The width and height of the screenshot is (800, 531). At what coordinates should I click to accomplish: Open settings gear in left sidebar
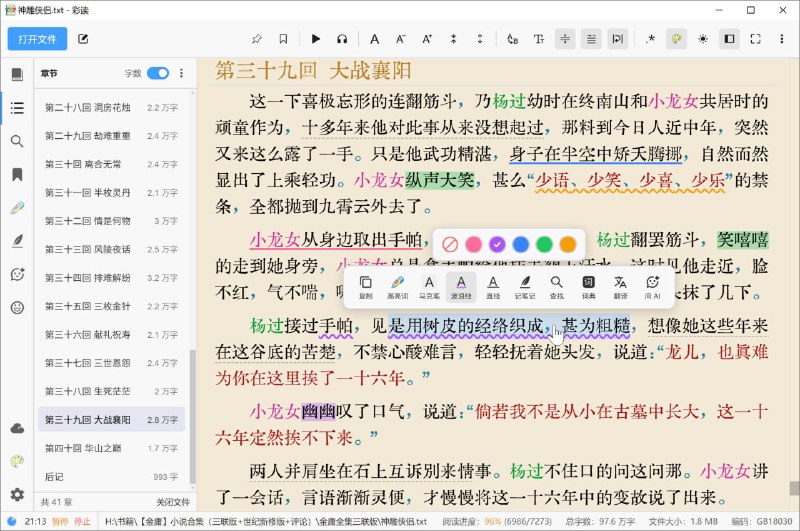[x=17, y=495]
